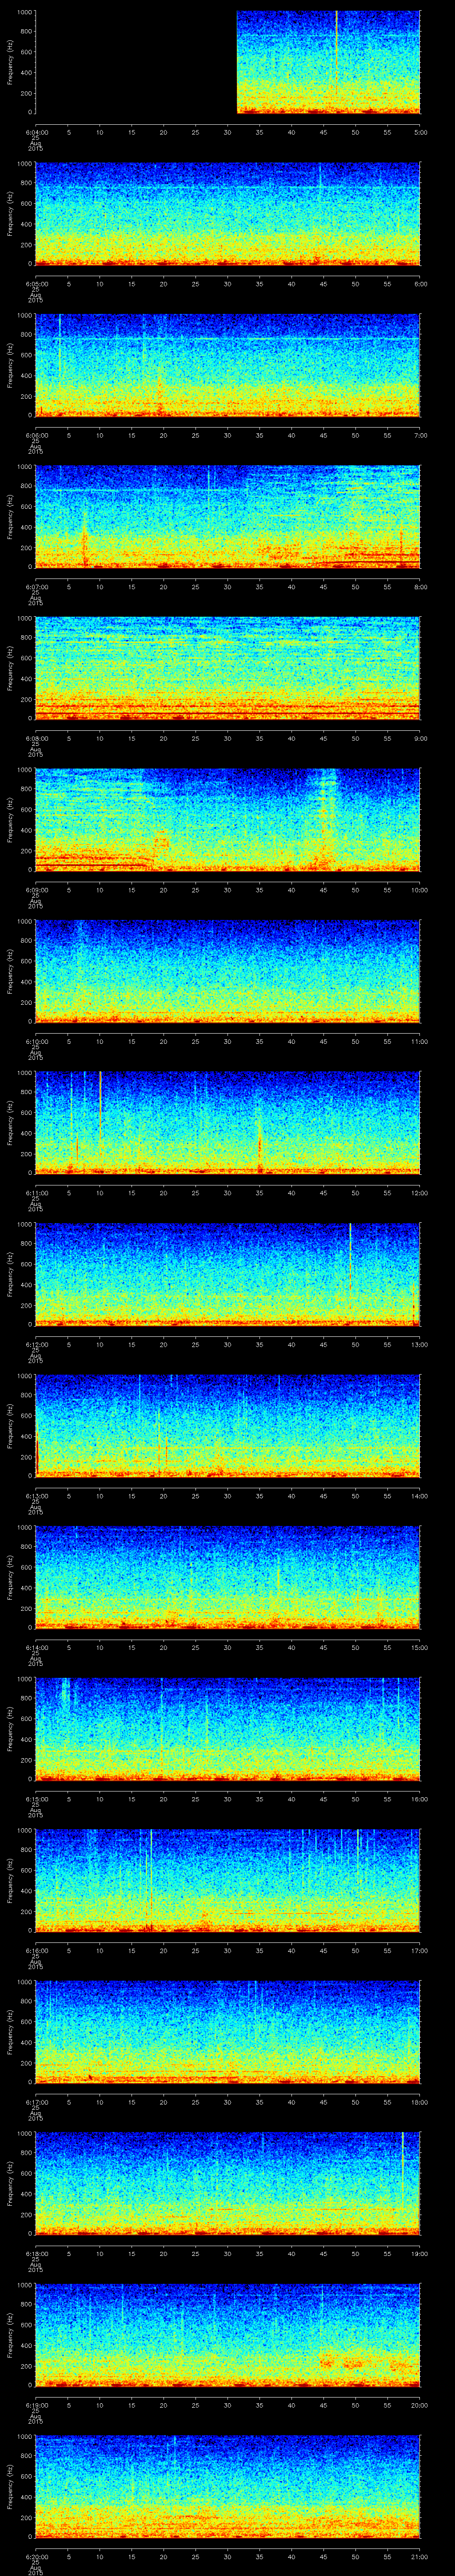Click the "6:19:00" start time label
Image resolution: width=455 pixels, height=2576 pixels.
click(36, 2405)
